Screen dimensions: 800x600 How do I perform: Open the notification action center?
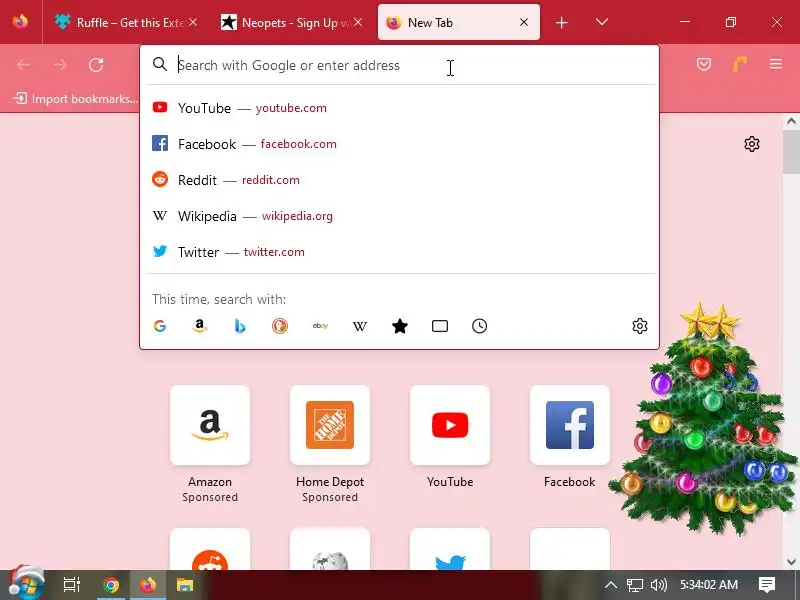pyautogui.click(x=766, y=585)
